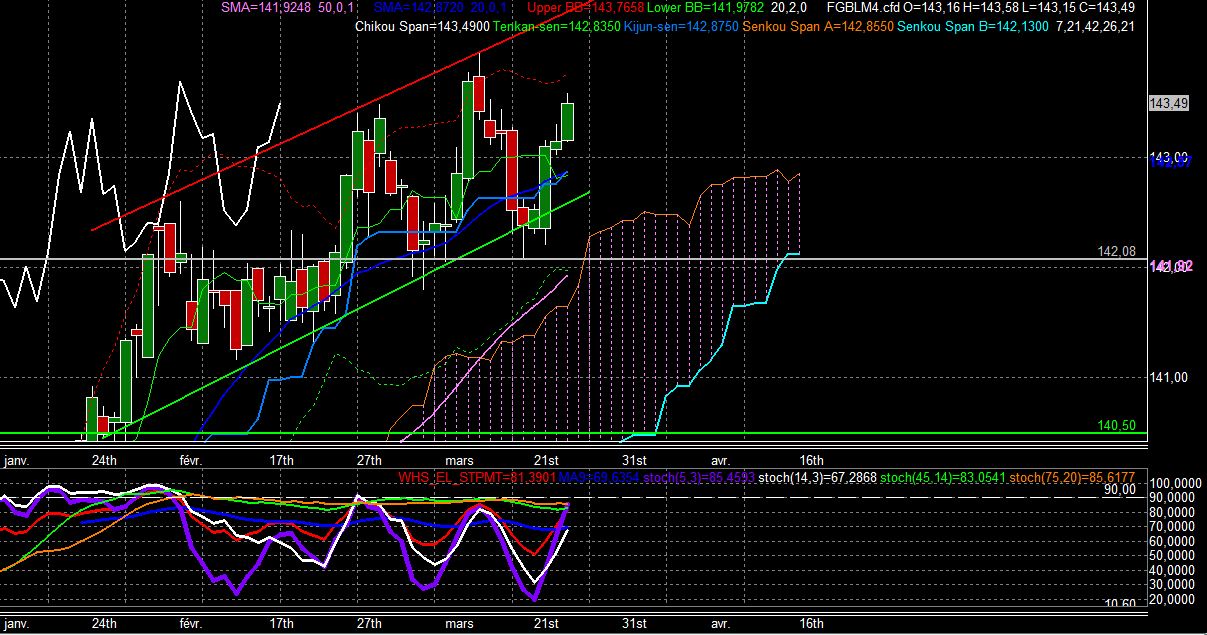Click the 140,50 support level label

1117,425
